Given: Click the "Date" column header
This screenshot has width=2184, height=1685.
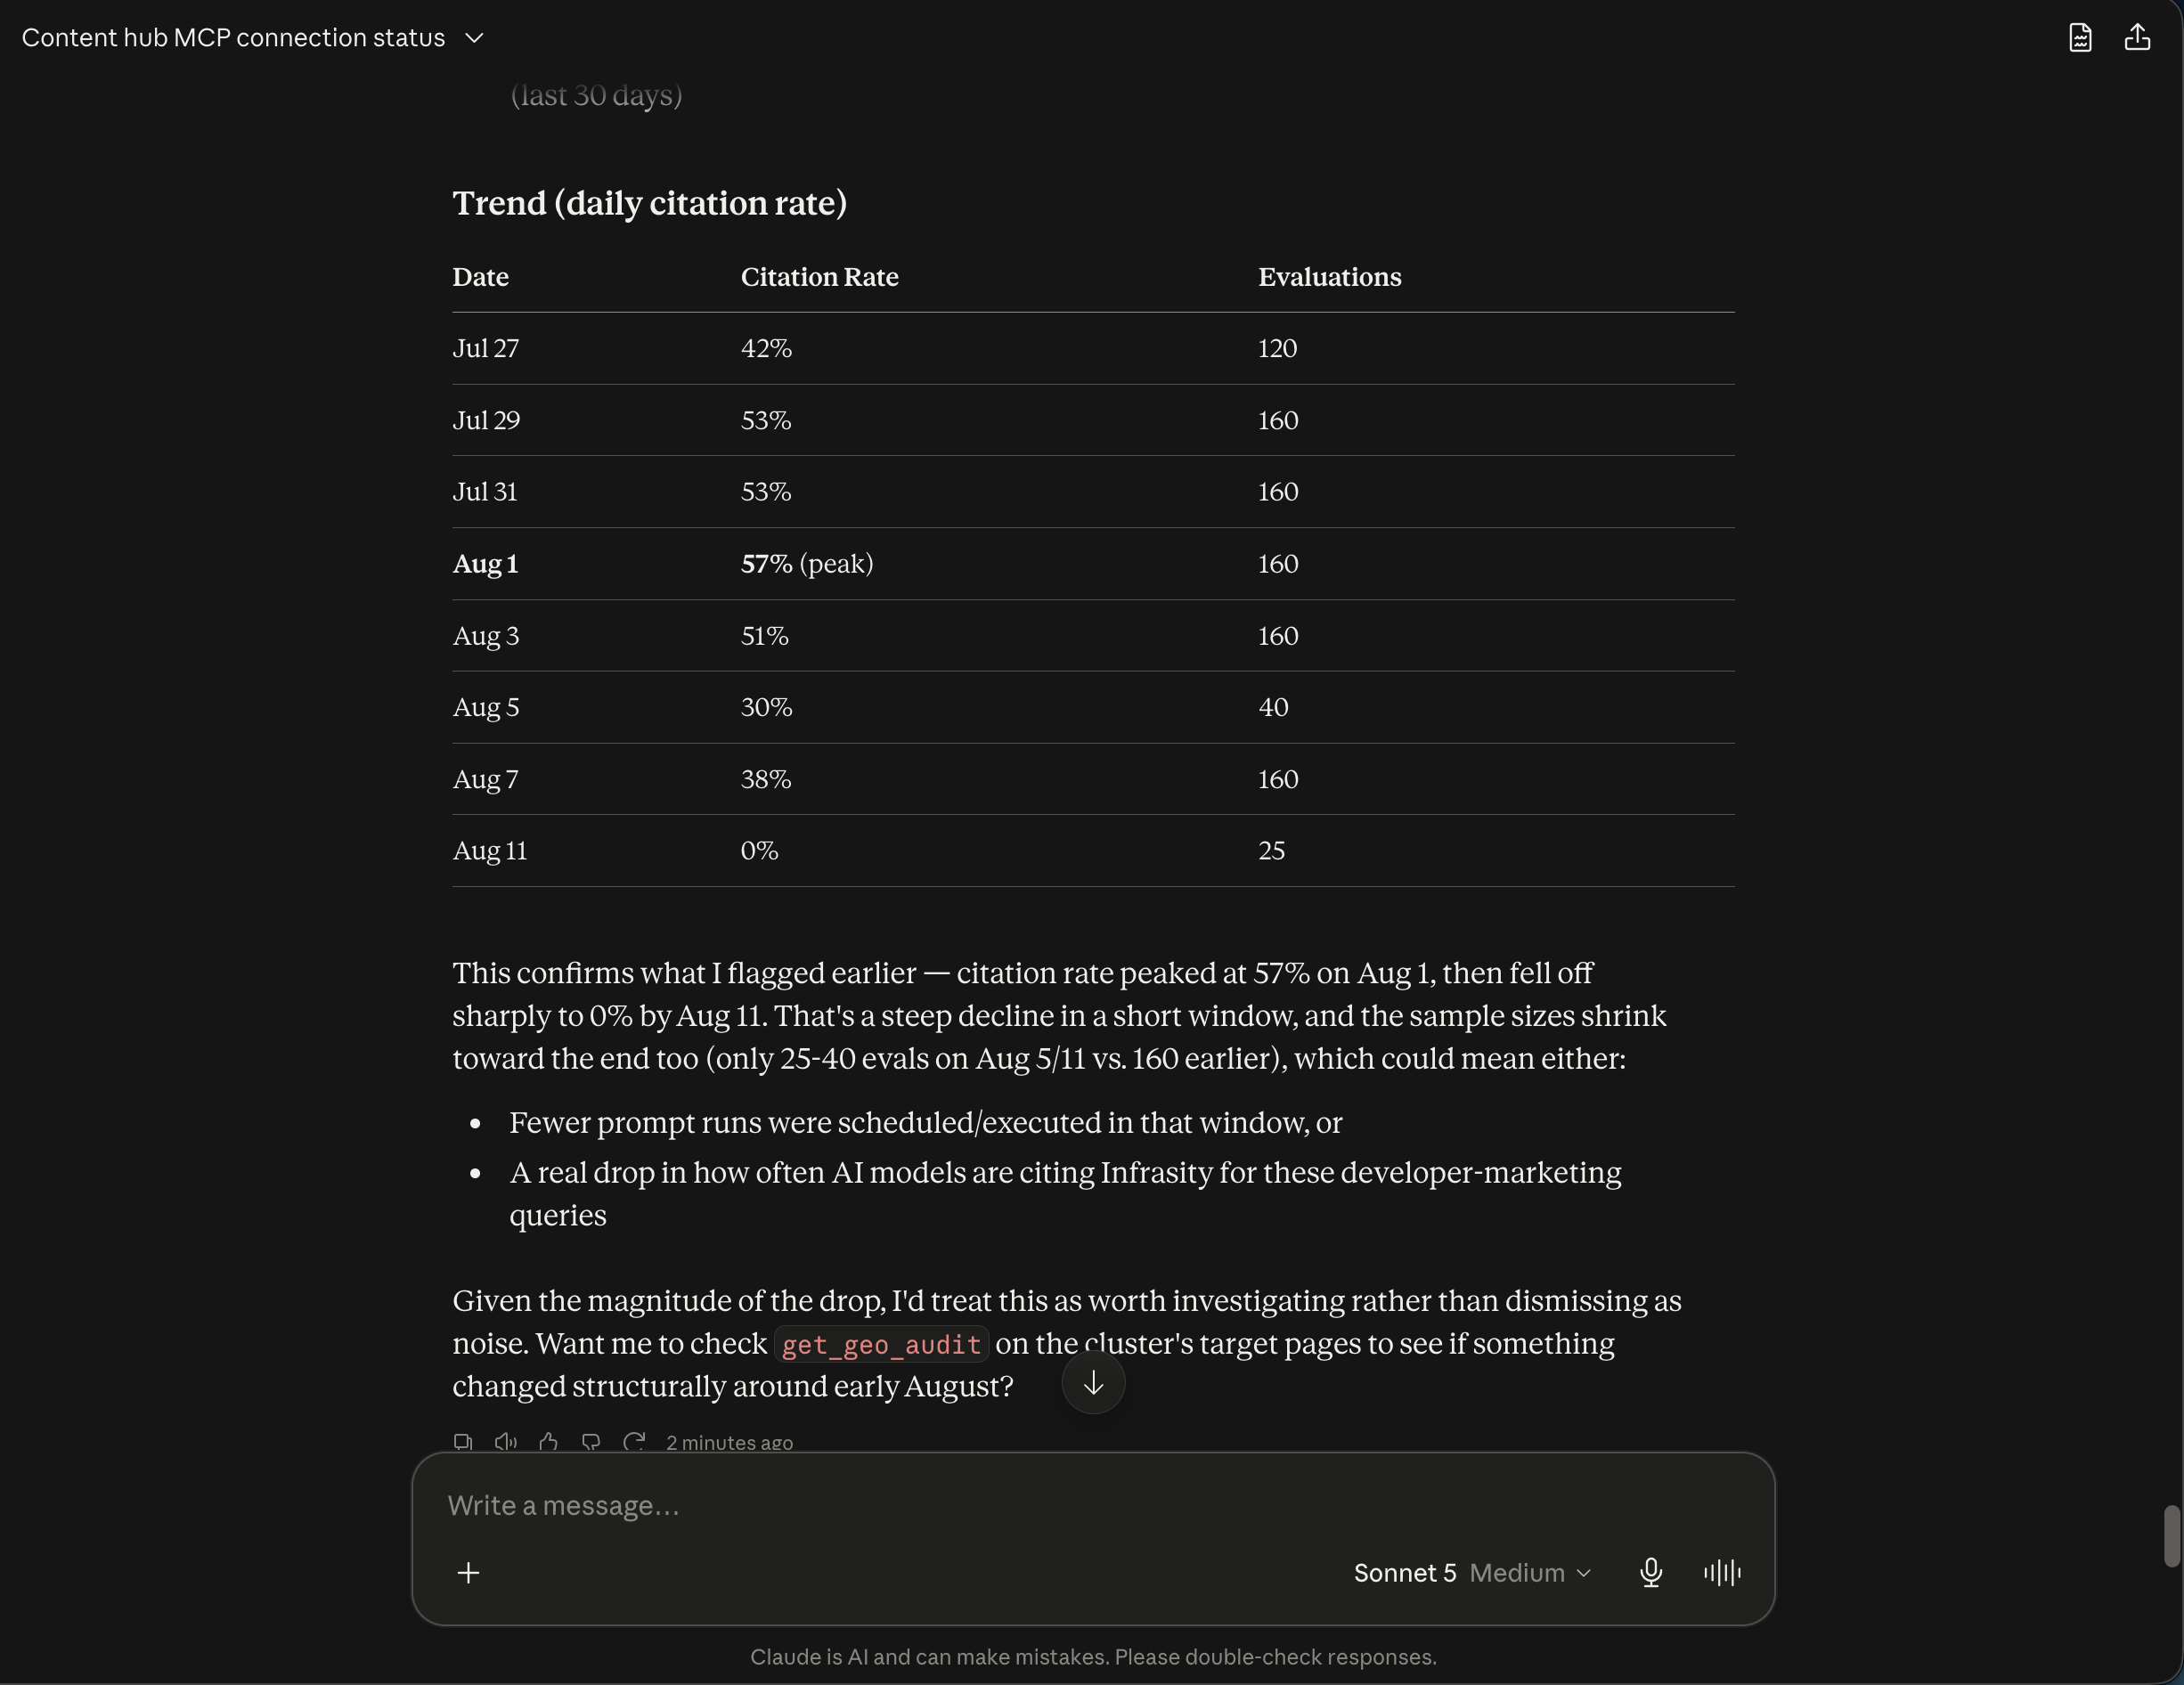Looking at the screenshot, I should [x=481, y=277].
